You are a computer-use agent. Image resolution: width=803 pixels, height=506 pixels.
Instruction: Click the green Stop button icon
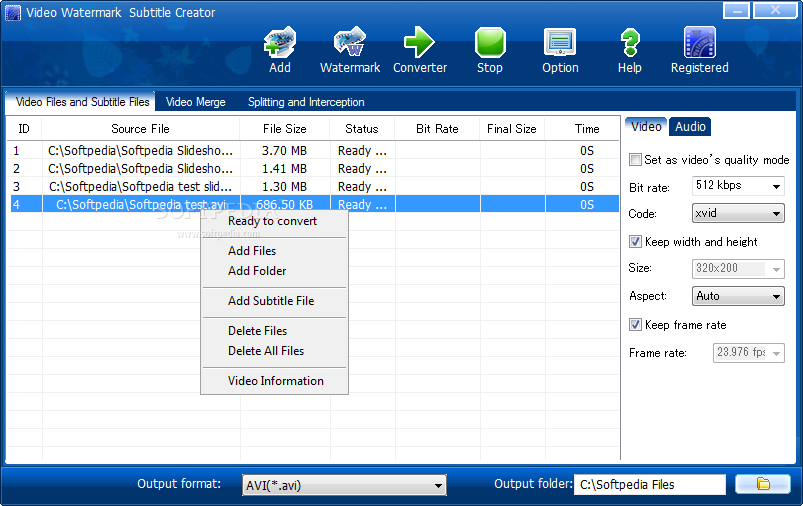coord(490,42)
